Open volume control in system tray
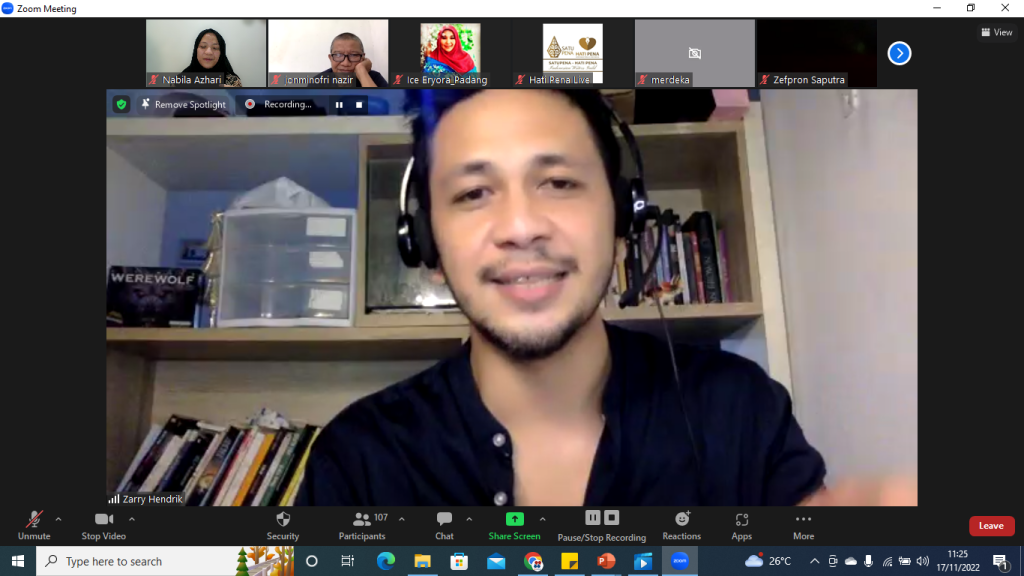 coord(923,561)
